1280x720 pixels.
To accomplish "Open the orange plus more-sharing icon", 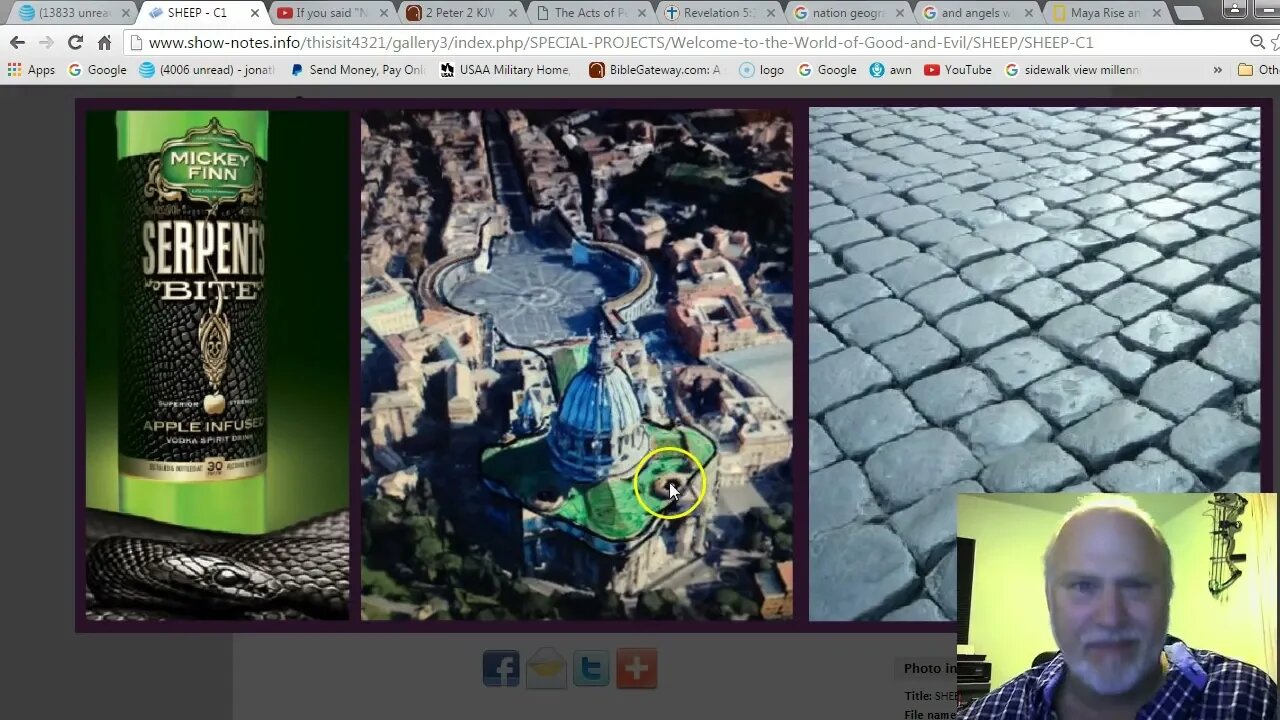I will [637, 668].
